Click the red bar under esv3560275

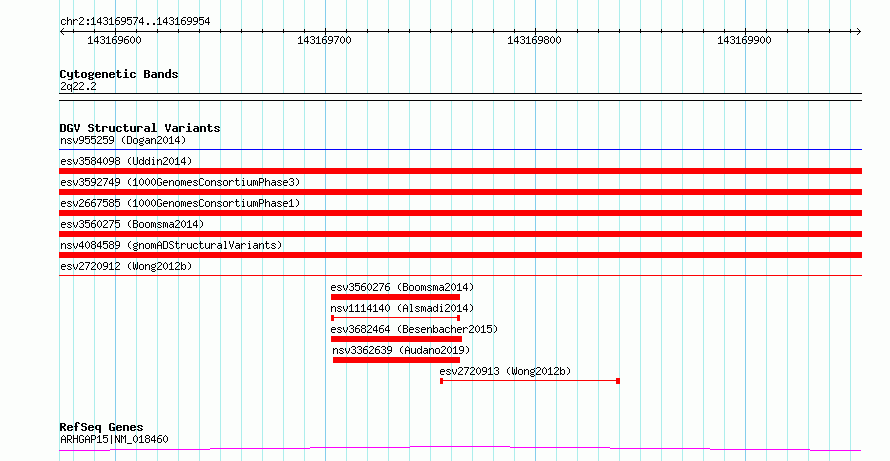[x=460, y=234]
